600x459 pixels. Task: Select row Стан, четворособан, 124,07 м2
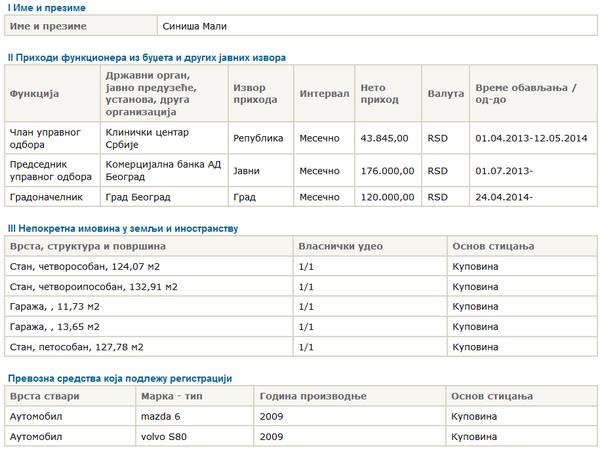301,267
